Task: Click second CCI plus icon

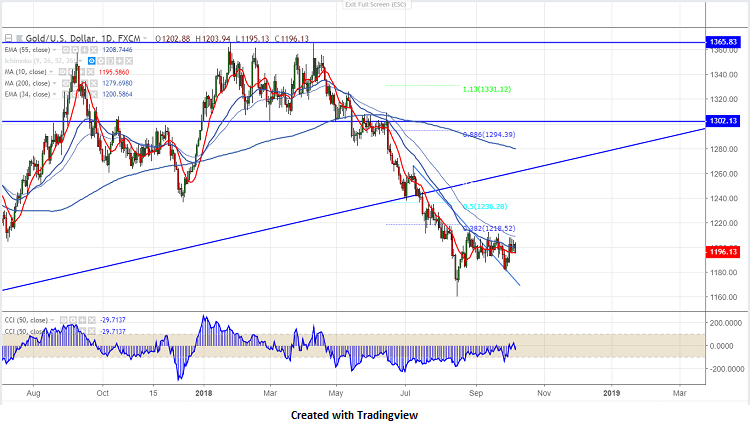Action: pyautogui.click(x=82, y=331)
